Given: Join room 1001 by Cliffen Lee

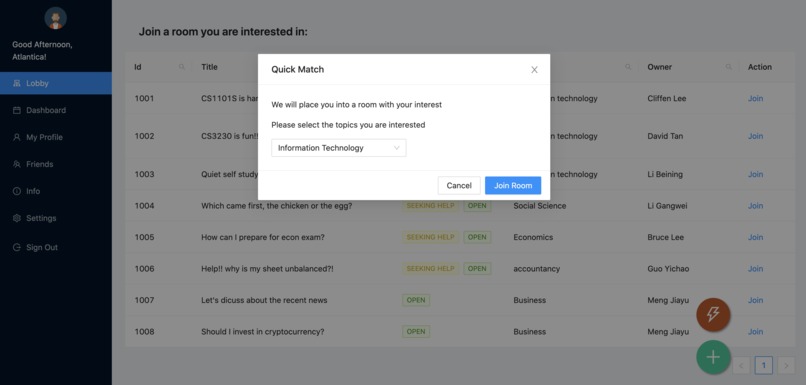Looking at the screenshot, I should 755,98.
